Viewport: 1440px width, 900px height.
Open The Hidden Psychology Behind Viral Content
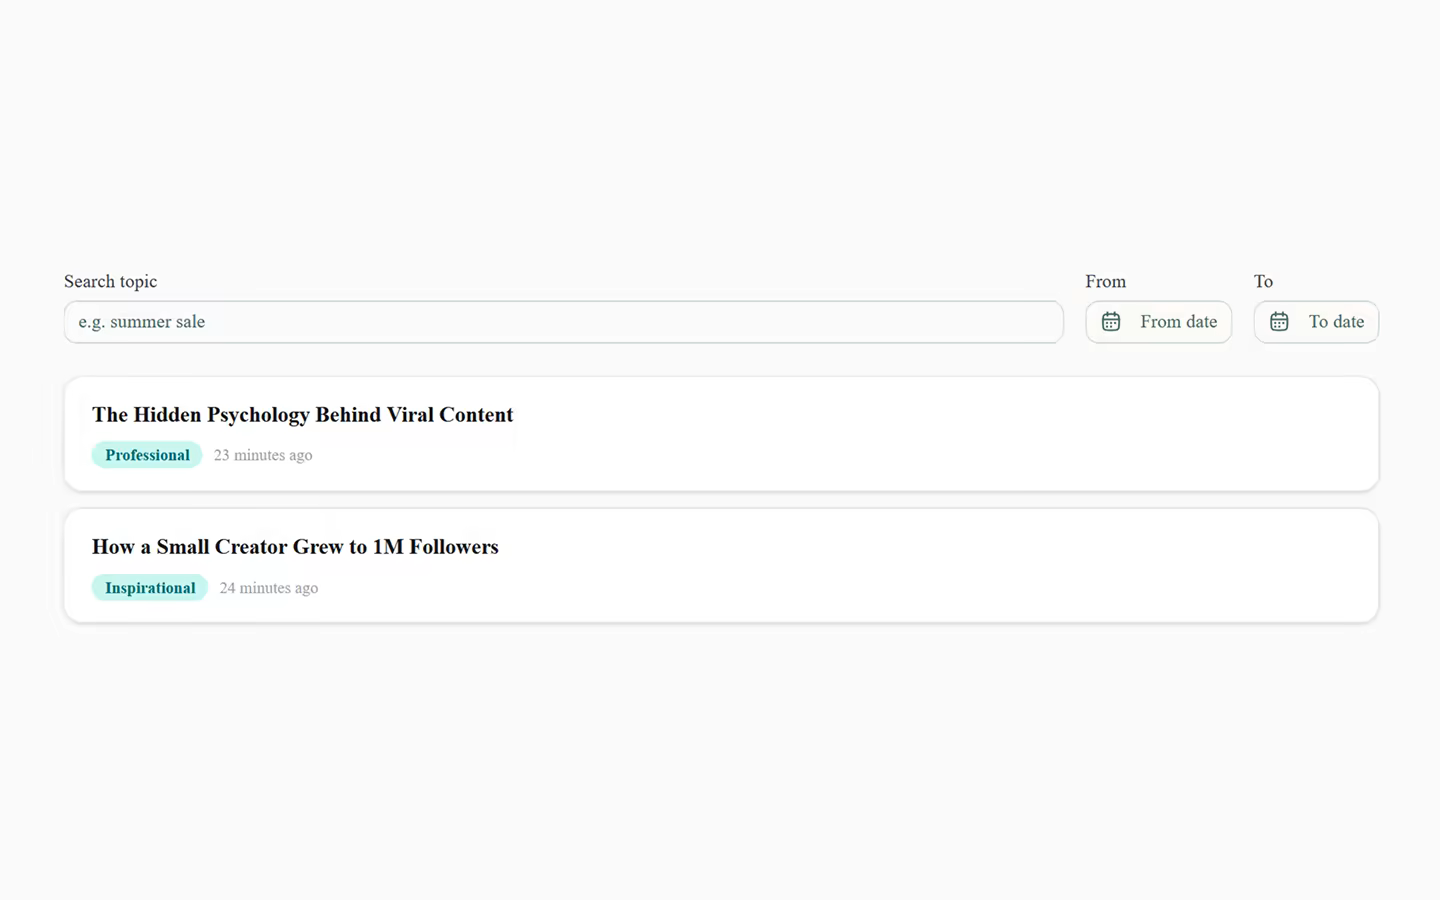point(721,434)
